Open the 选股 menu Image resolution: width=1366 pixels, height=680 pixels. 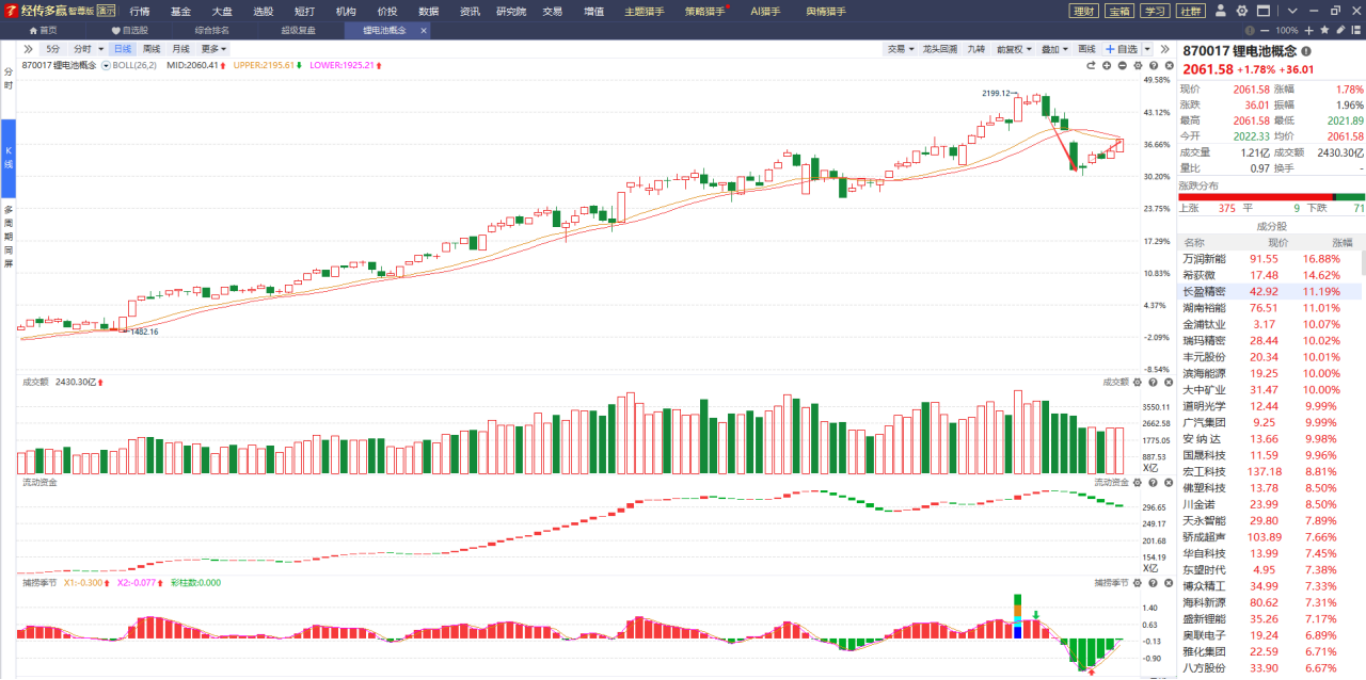click(x=263, y=11)
